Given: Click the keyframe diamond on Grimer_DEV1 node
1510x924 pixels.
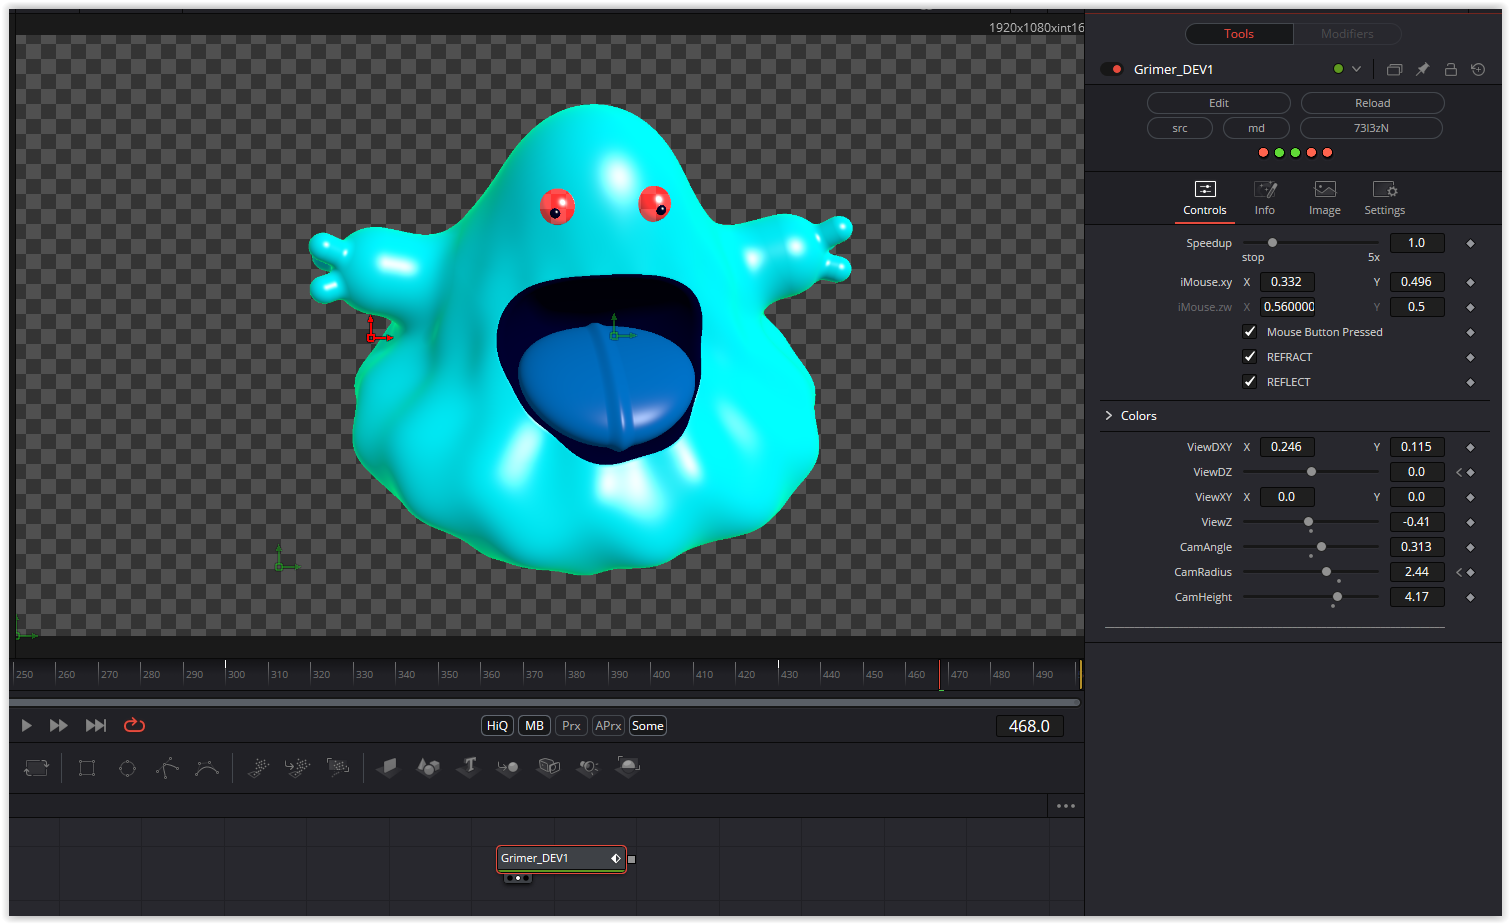Looking at the screenshot, I should pos(616,858).
